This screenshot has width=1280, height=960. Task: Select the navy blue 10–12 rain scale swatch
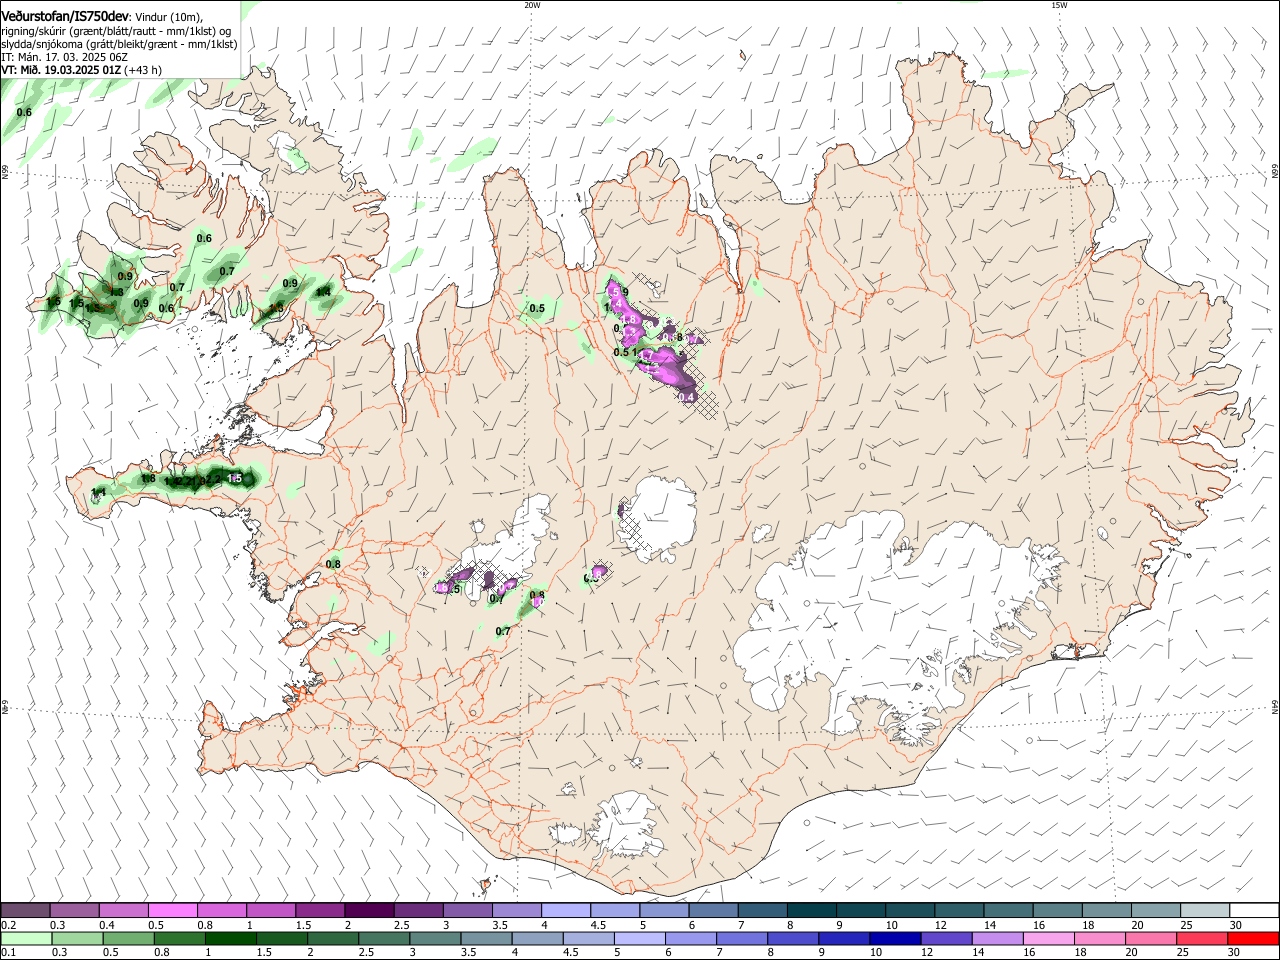(x=895, y=938)
